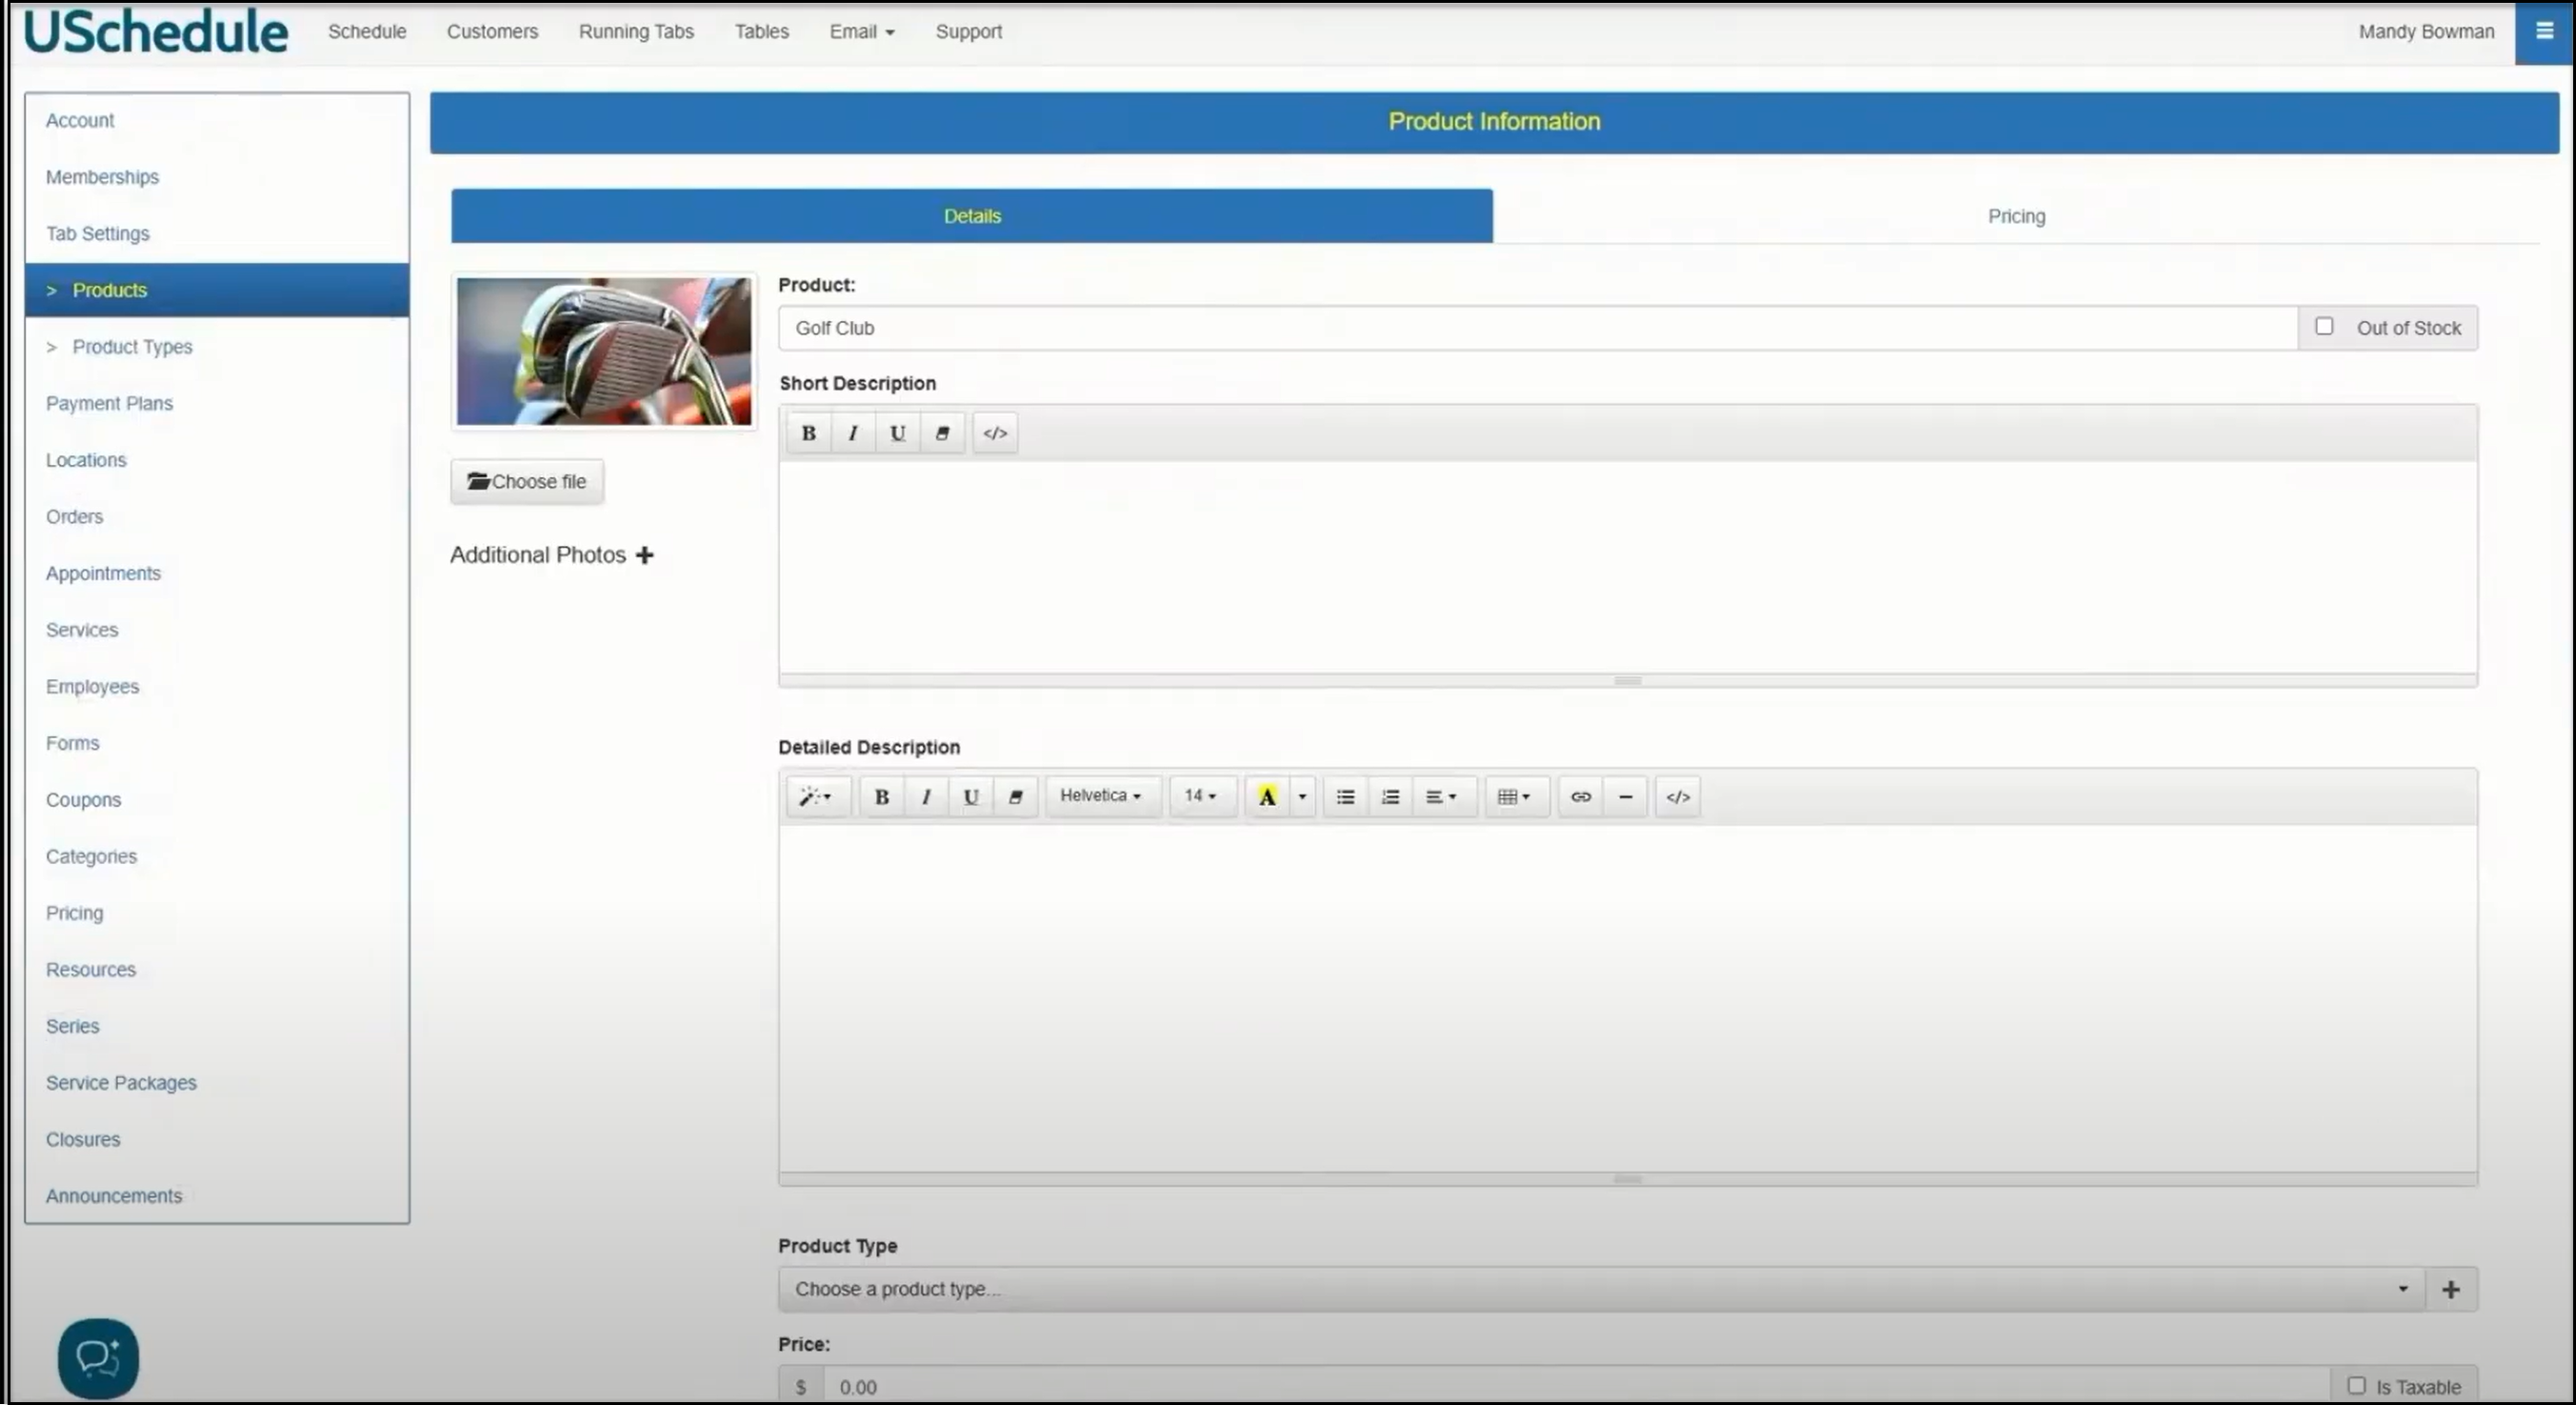The image size is (2576, 1405).
Task: Insert link in Detailed Description editor
Action: click(x=1580, y=796)
